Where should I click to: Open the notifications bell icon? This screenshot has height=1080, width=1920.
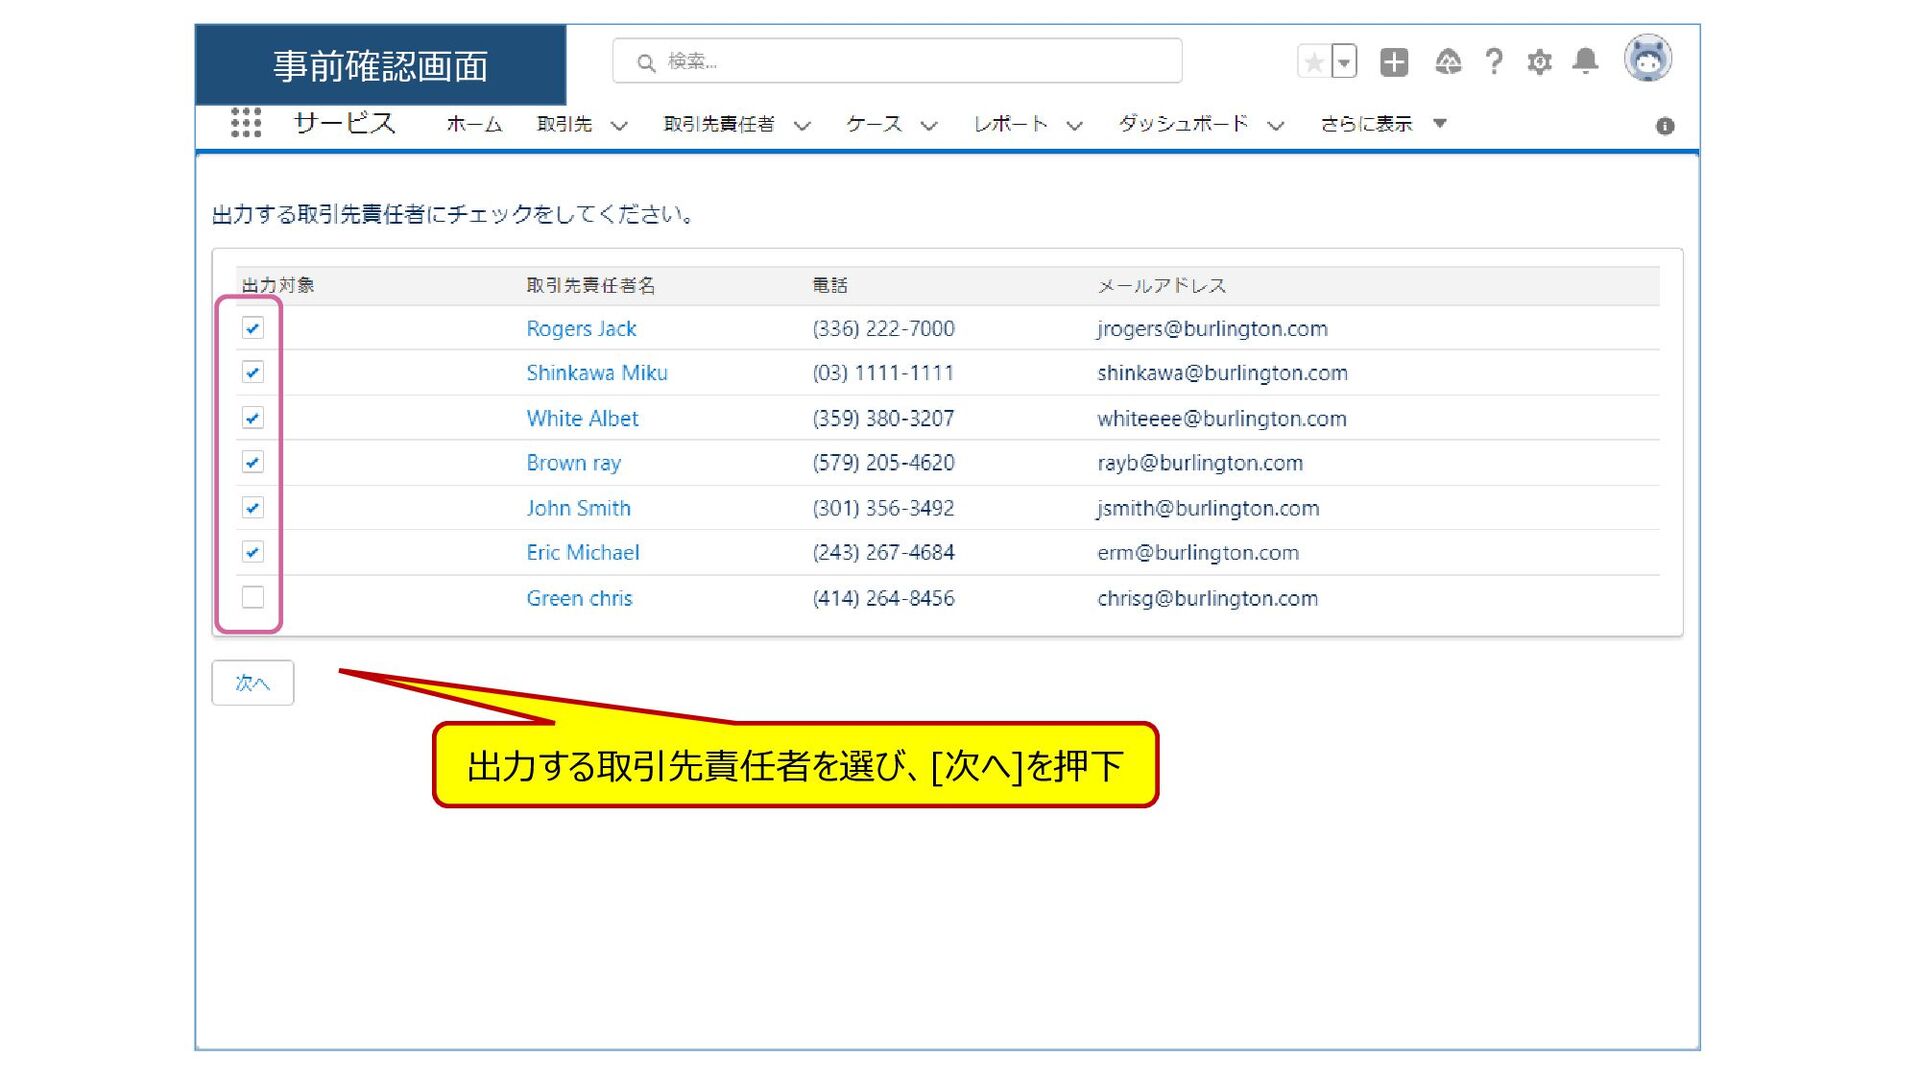click(1585, 62)
